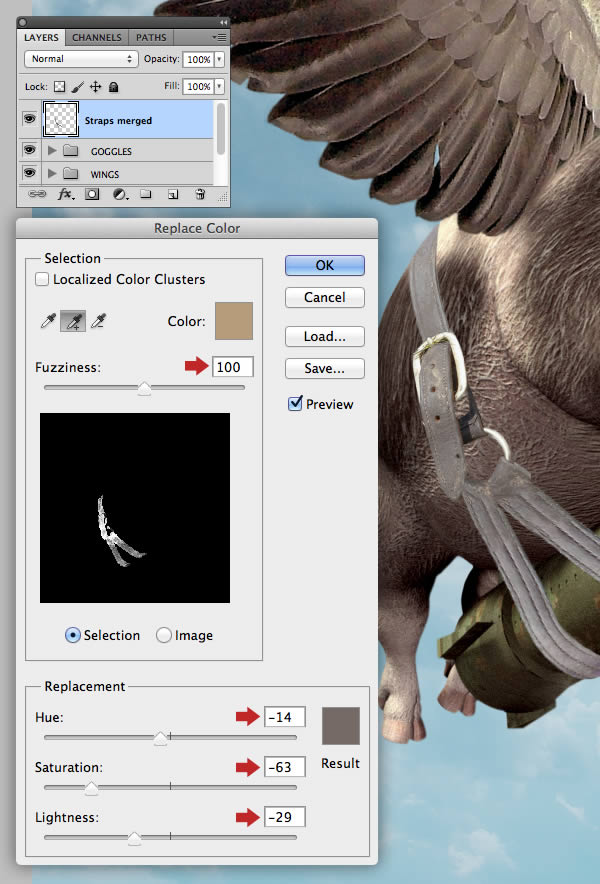Close the Layers panel
600x884 pixels.
coord(23,23)
